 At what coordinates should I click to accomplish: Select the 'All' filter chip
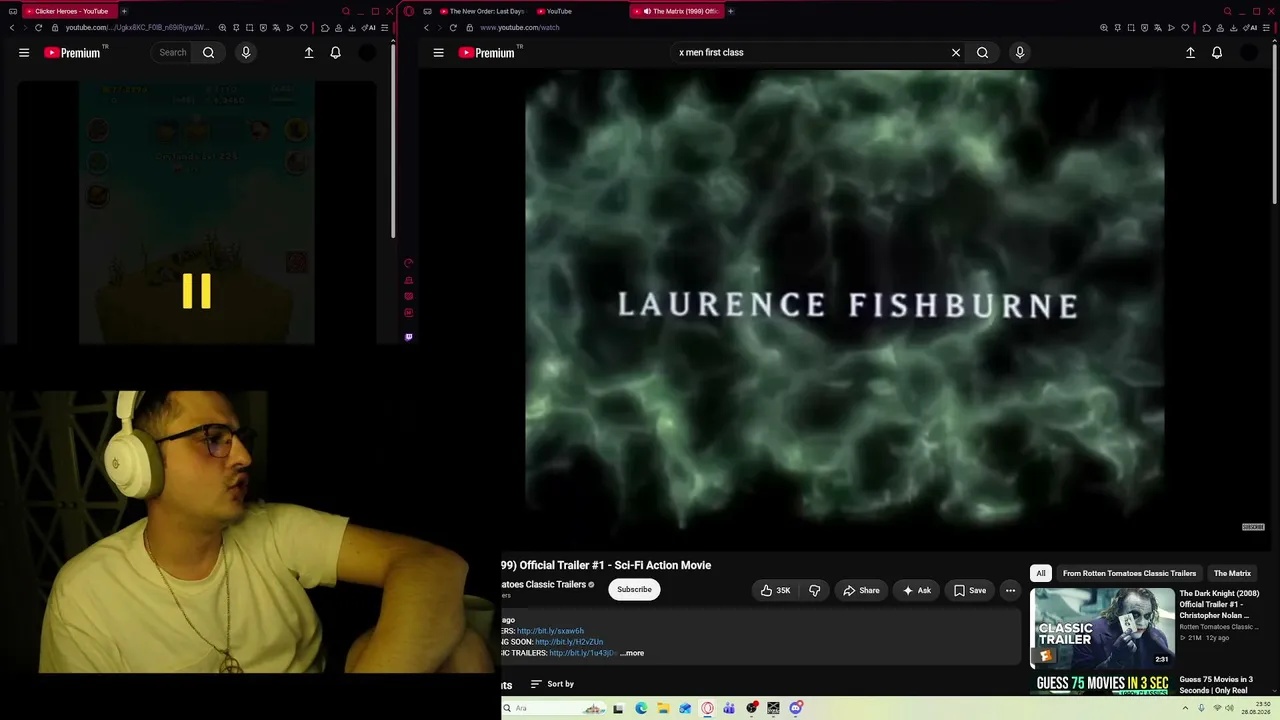point(1041,573)
